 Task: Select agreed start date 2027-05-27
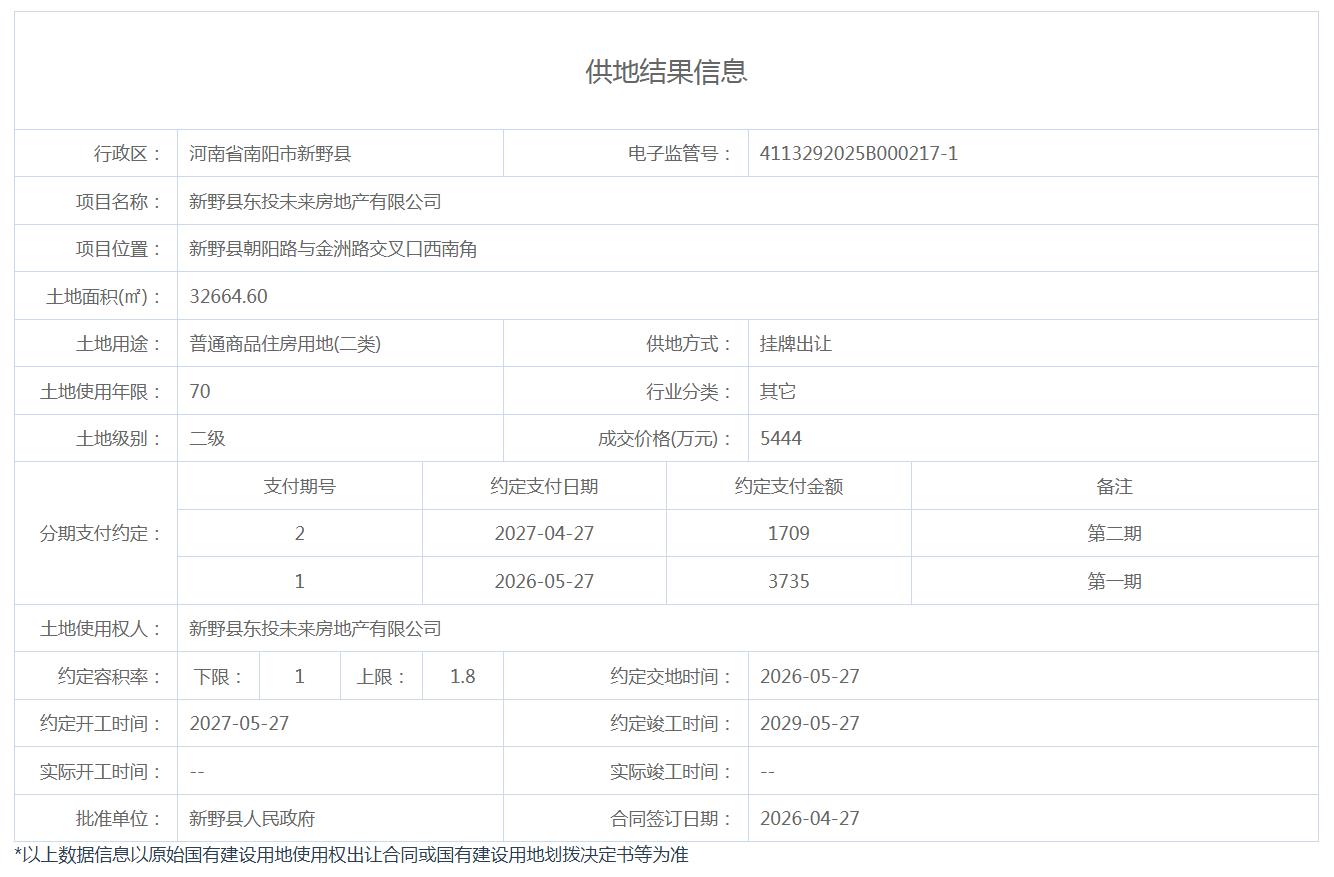click(x=239, y=724)
